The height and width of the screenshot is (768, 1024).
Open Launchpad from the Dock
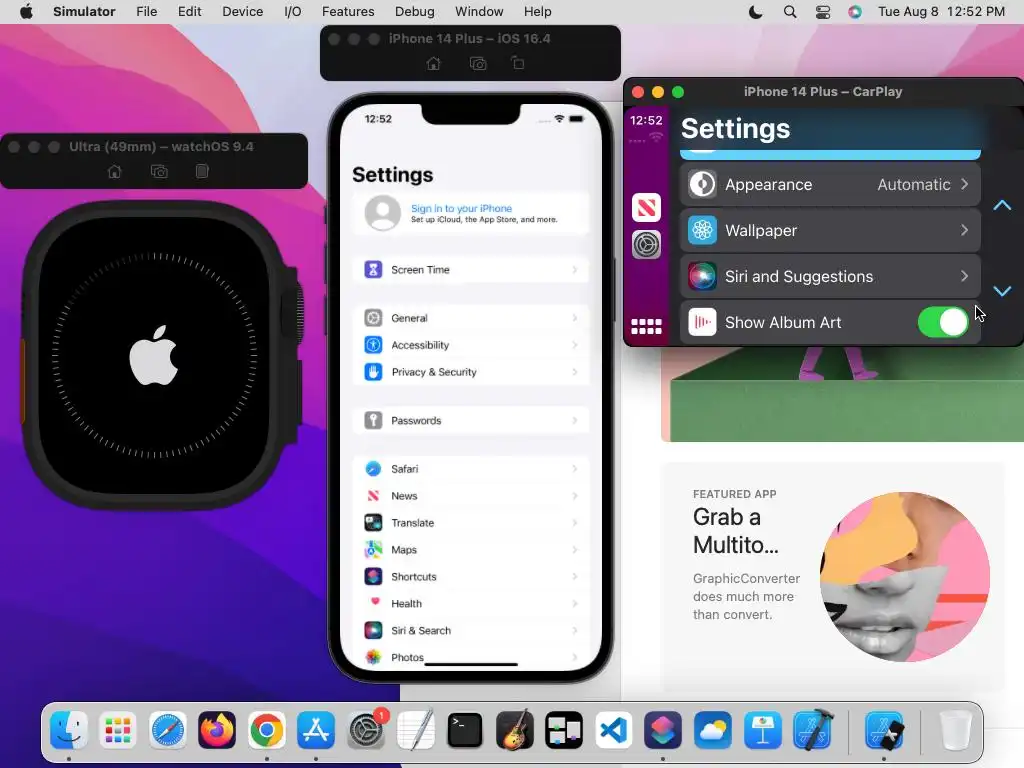coord(118,729)
